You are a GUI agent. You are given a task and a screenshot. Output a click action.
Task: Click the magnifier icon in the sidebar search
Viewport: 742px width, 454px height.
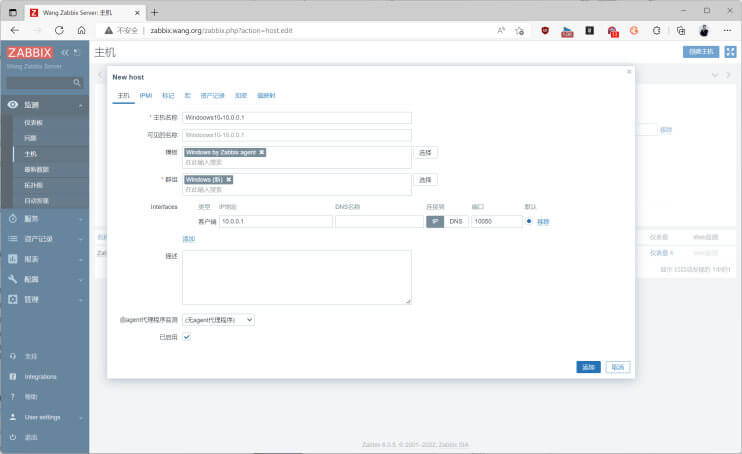click(x=77, y=83)
